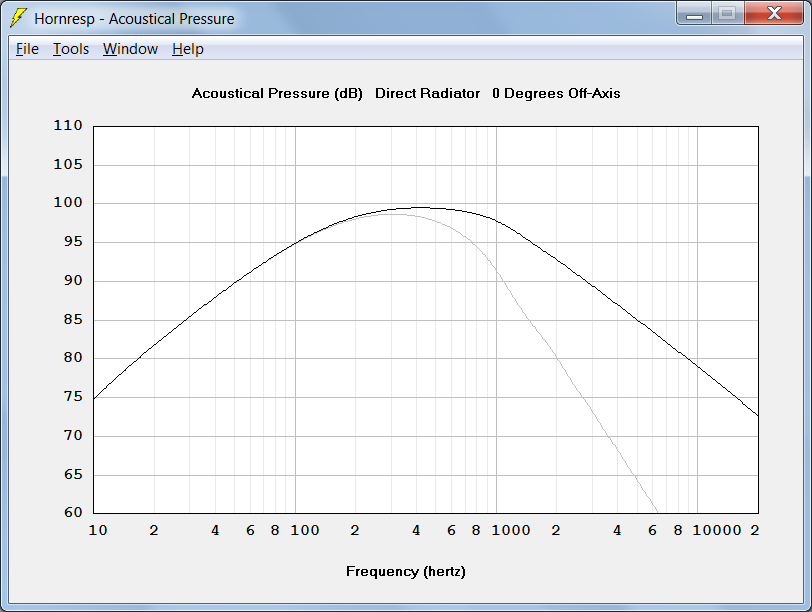Click the 'Direct Radiator' label
The height and width of the screenshot is (612, 812).
point(427,93)
